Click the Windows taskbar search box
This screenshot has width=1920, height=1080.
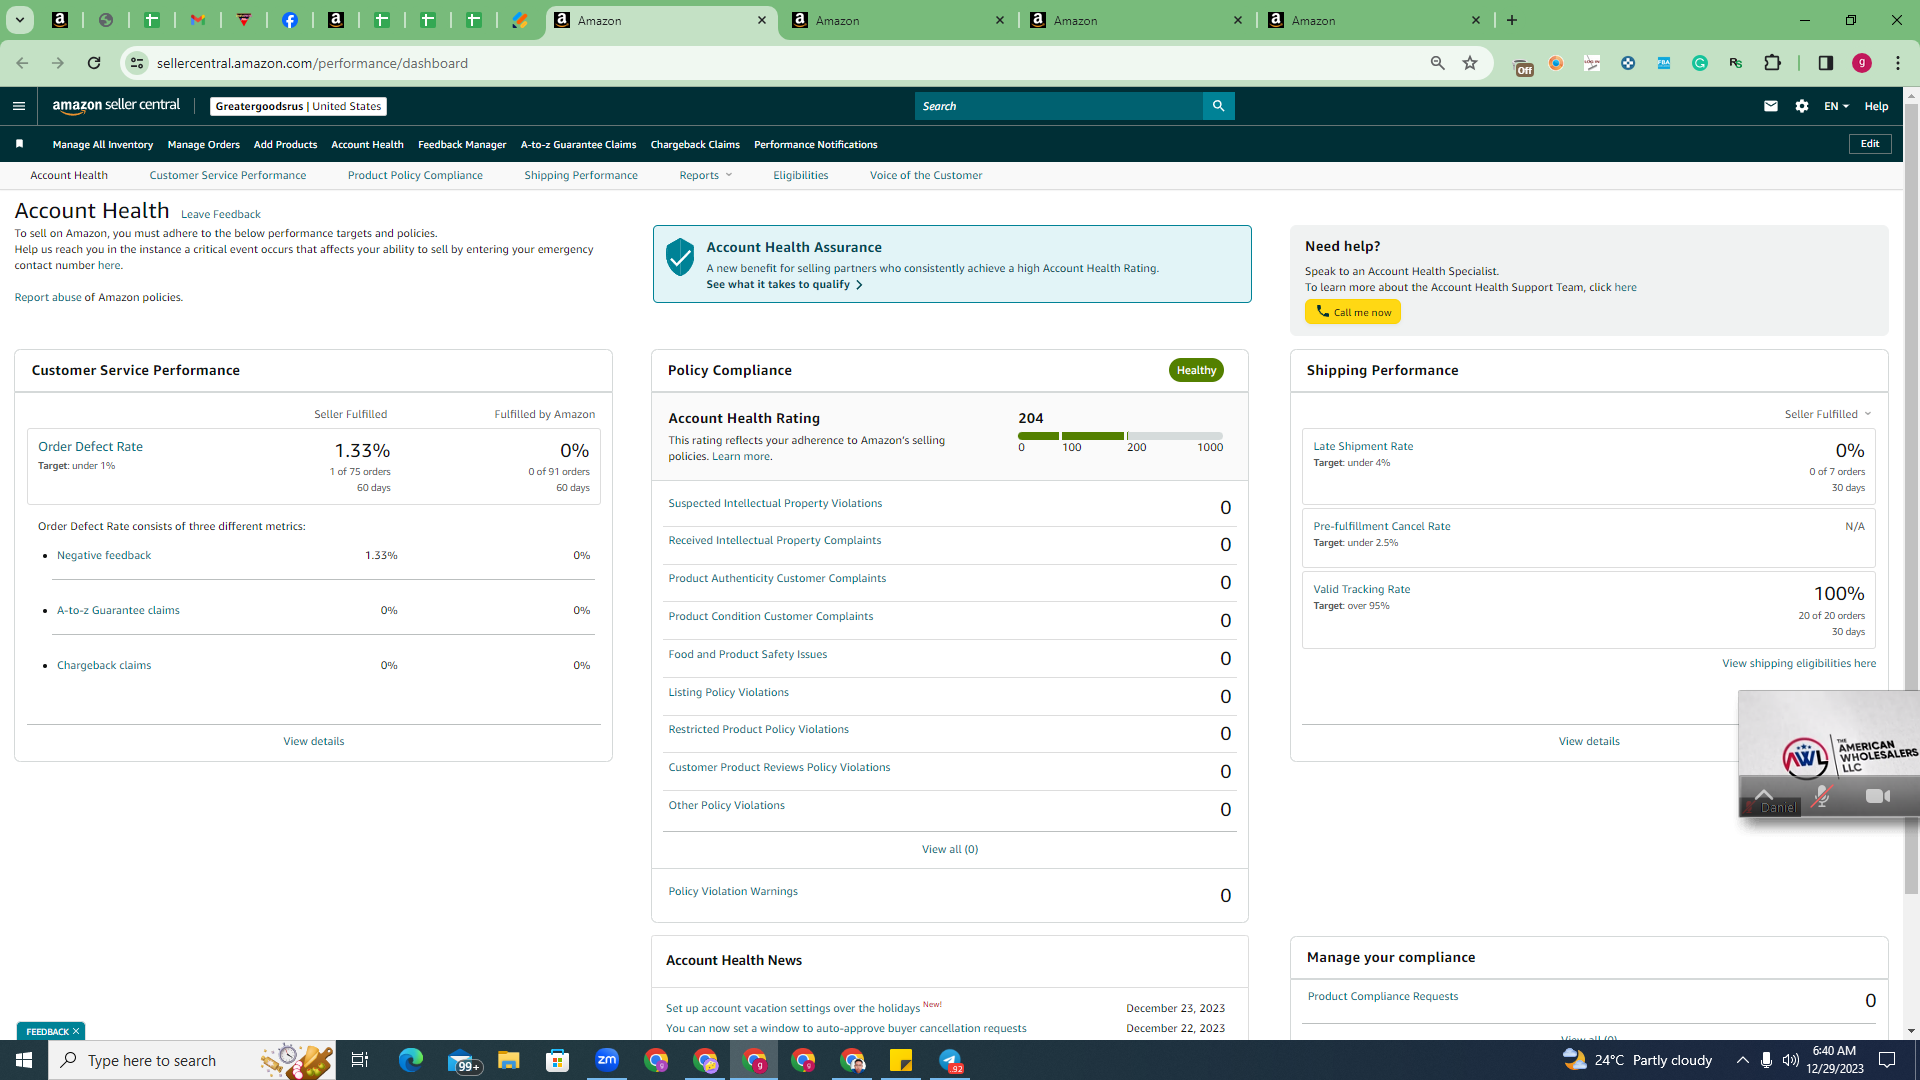point(190,1060)
